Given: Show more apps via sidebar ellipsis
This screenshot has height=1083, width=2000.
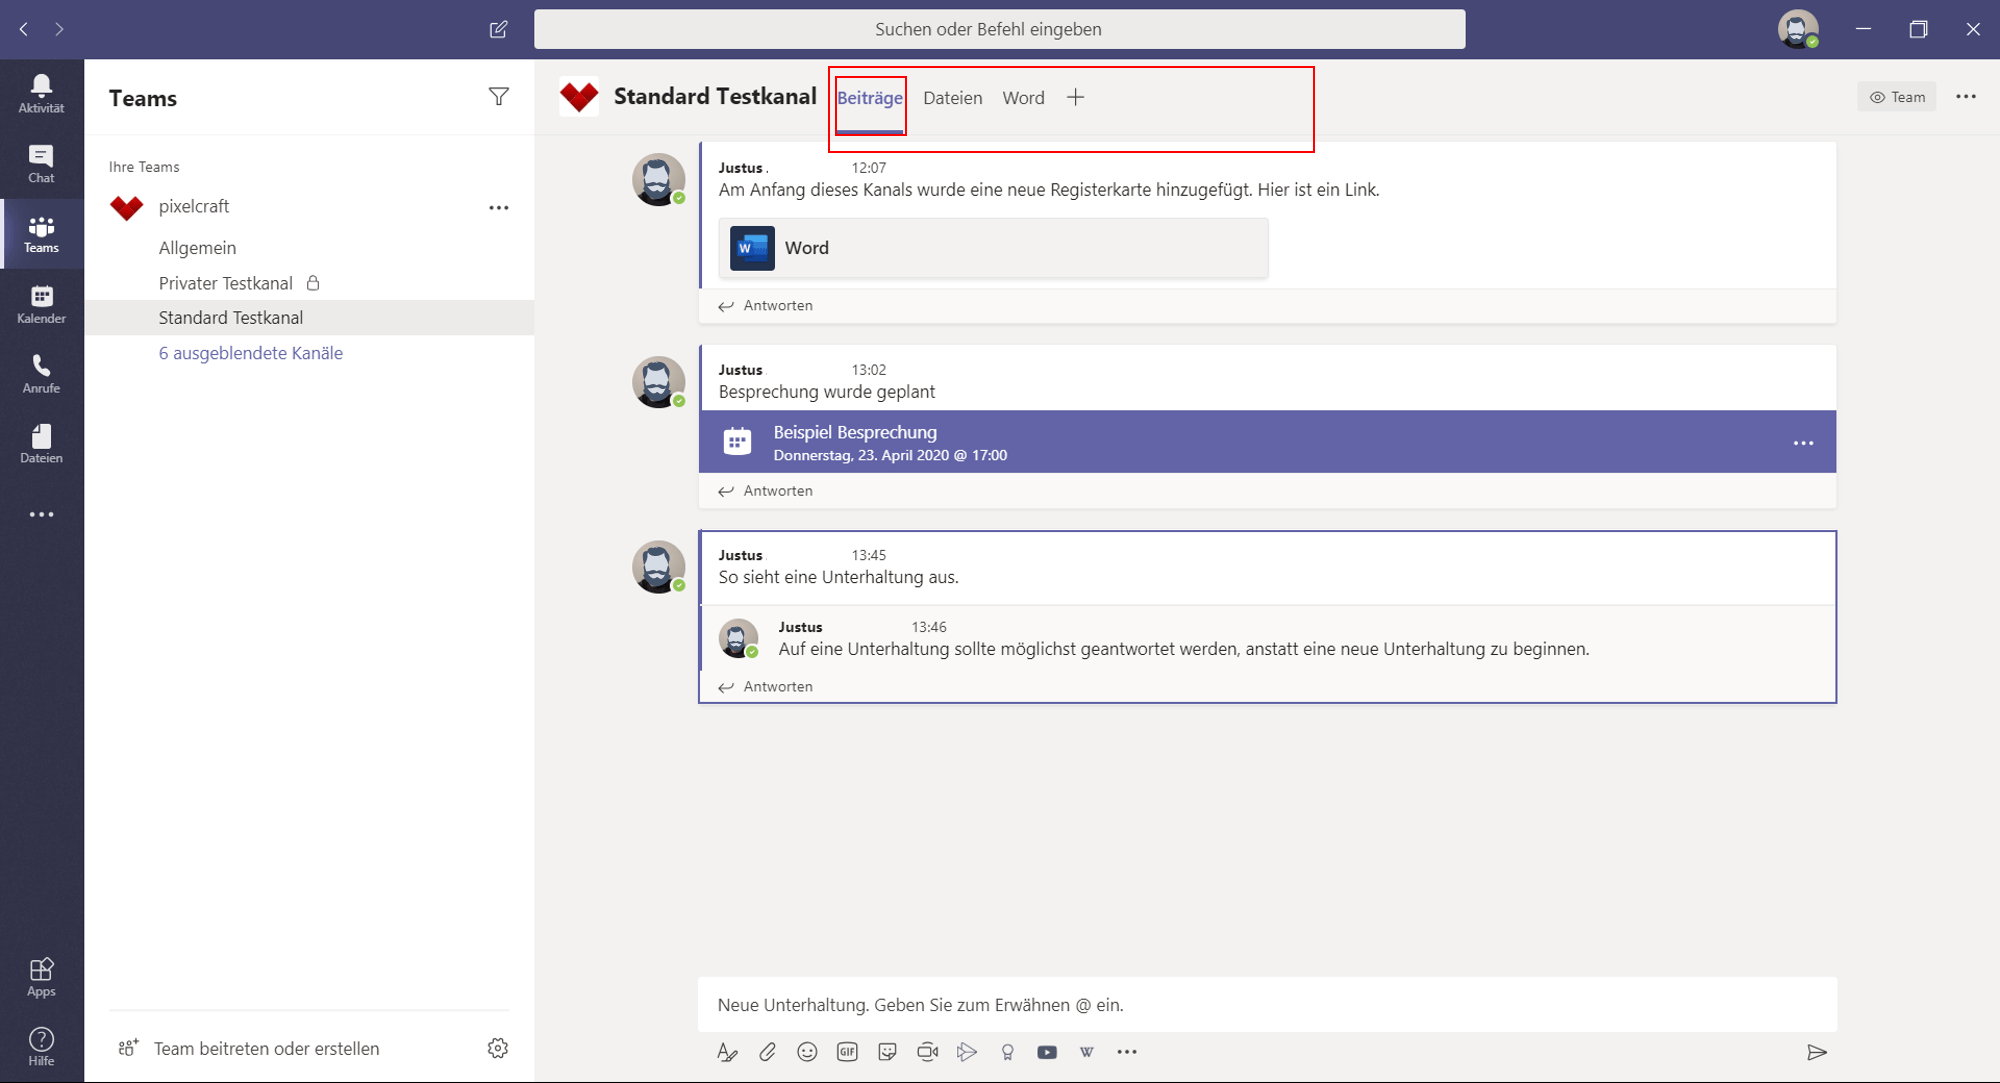Looking at the screenshot, I should point(41,514).
